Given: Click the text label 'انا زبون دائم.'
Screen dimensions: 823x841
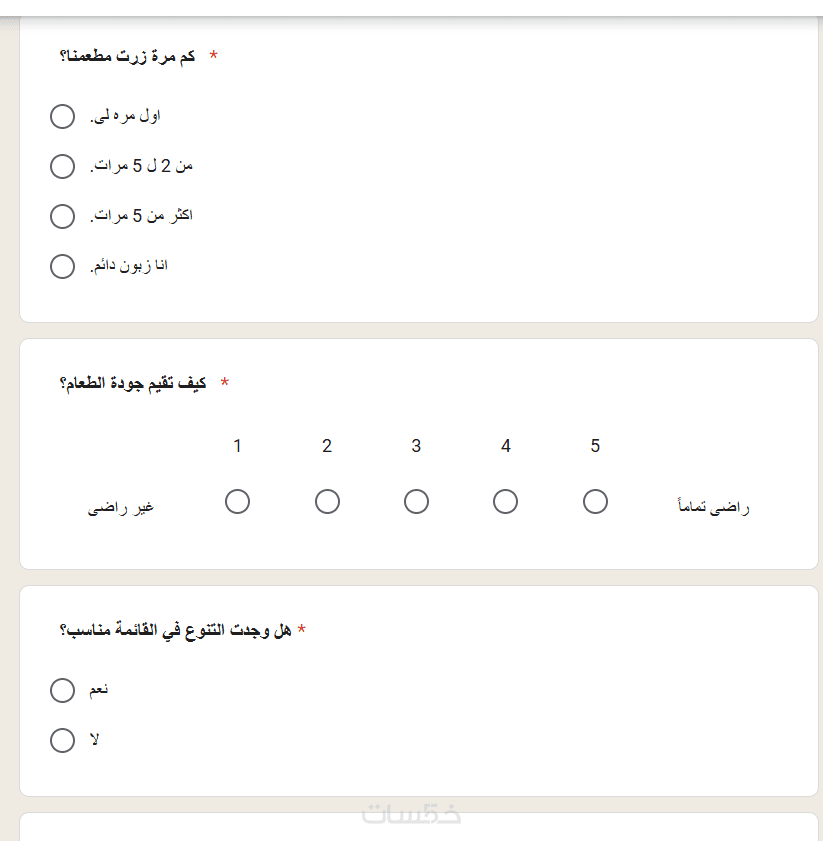Looking at the screenshot, I should (128, 266).
